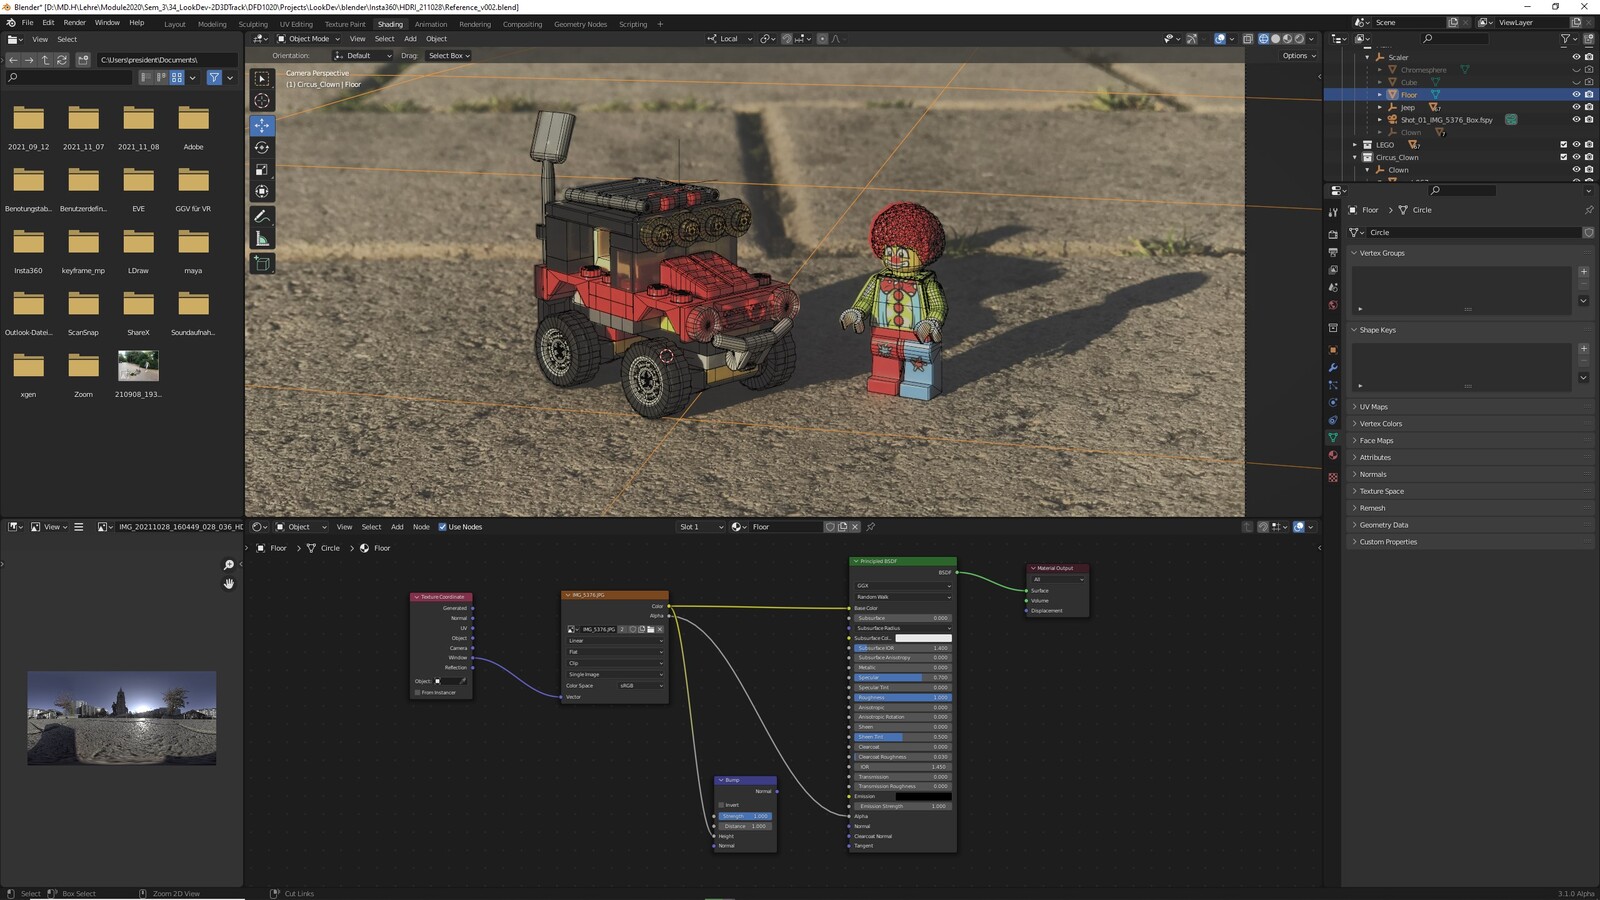This screenshot has width=1600, height=900.
Task: Open node editor Add menu
Action: pyautogui.click(x=397, y=527)
